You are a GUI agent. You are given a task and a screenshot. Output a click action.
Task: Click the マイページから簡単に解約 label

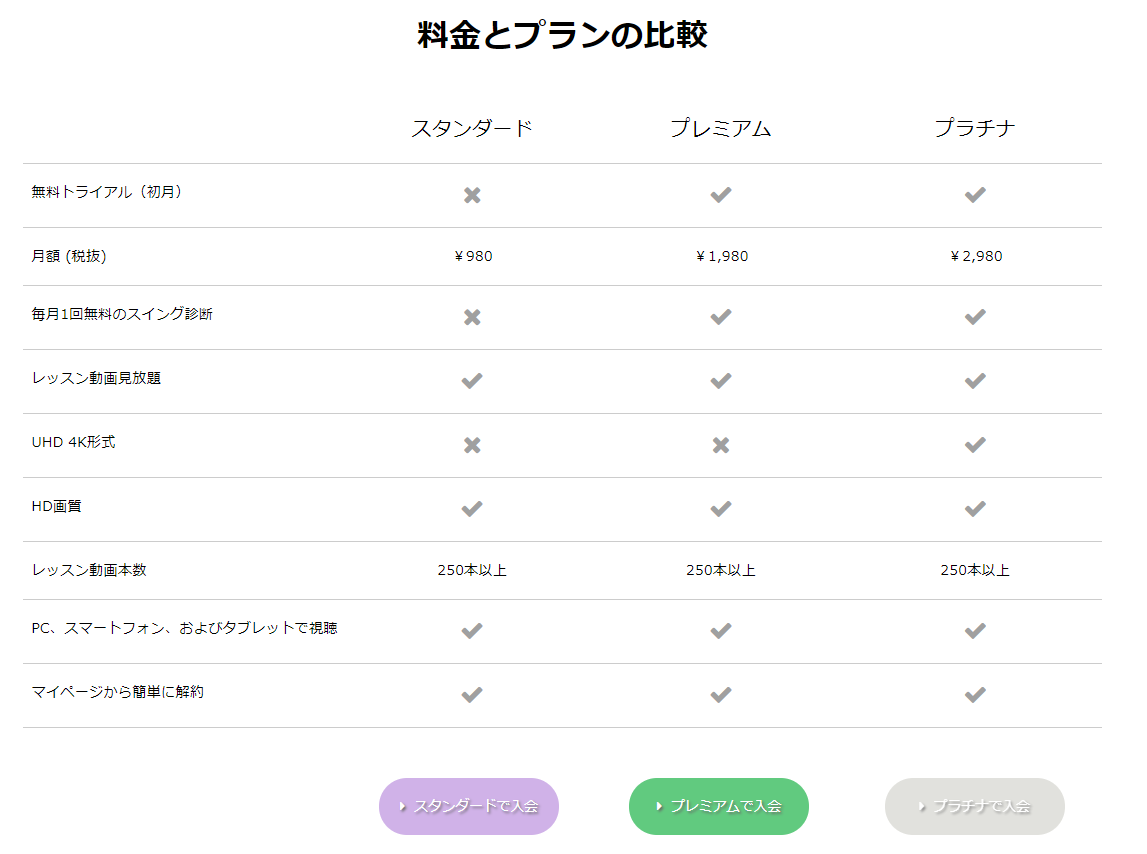(x=117, y=692)
